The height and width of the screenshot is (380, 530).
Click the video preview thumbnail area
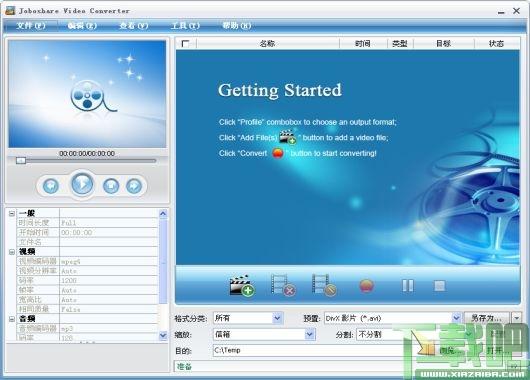coord(87,94)
